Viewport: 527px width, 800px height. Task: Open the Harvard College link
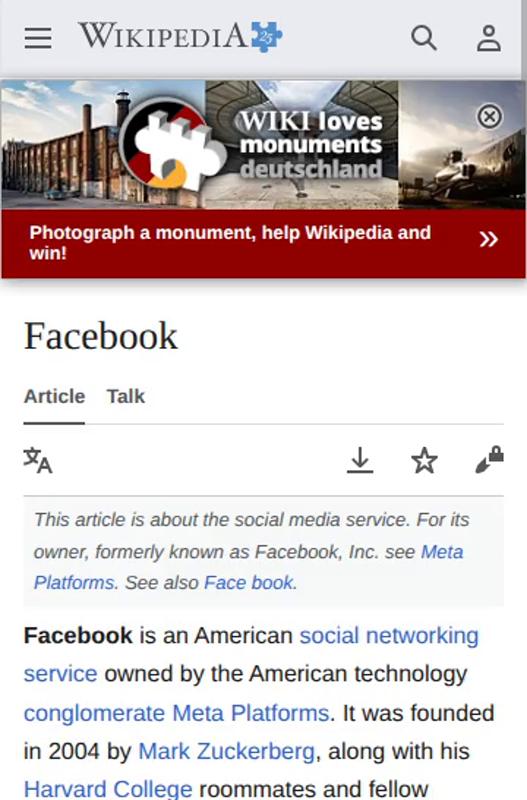108,788
